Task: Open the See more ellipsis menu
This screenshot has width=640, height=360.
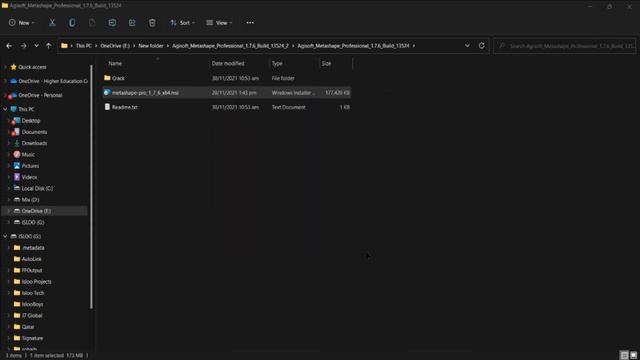Action: [x=250, y=23]
